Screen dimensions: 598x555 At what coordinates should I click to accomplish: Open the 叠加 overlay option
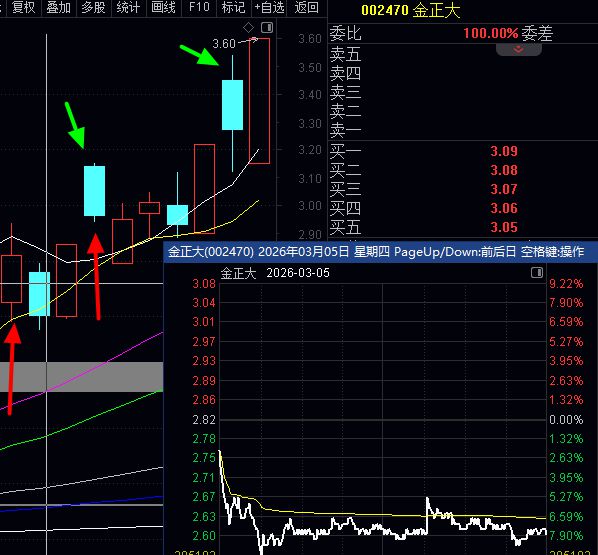(x=58, y=7)
